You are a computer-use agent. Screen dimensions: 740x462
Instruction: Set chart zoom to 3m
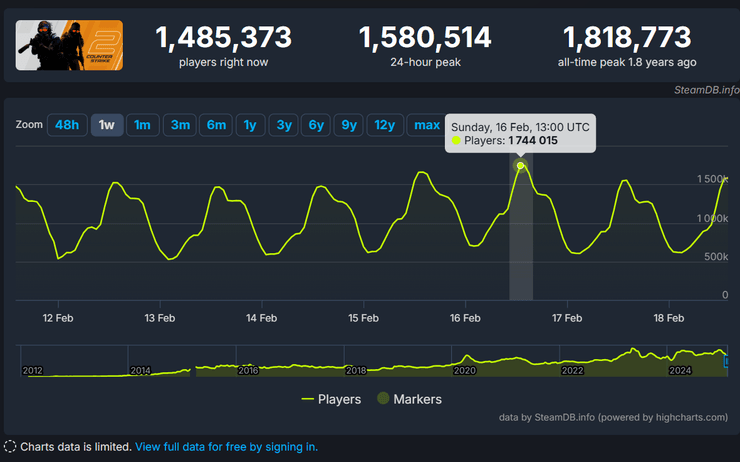[180, 125]
